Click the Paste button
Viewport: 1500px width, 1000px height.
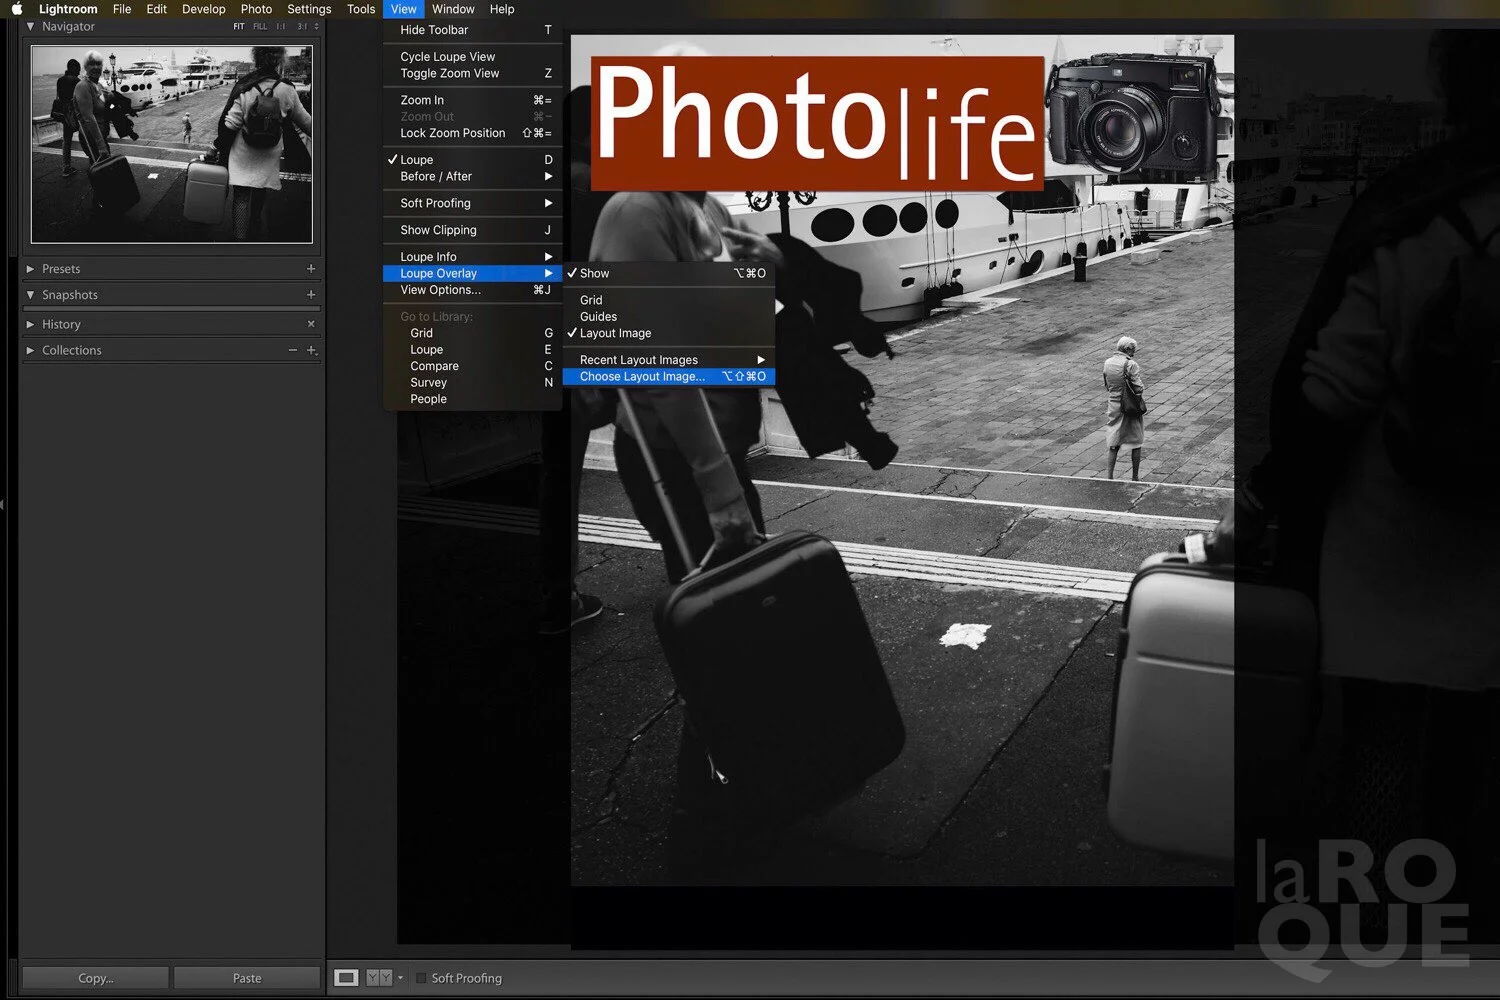point(247,978)
